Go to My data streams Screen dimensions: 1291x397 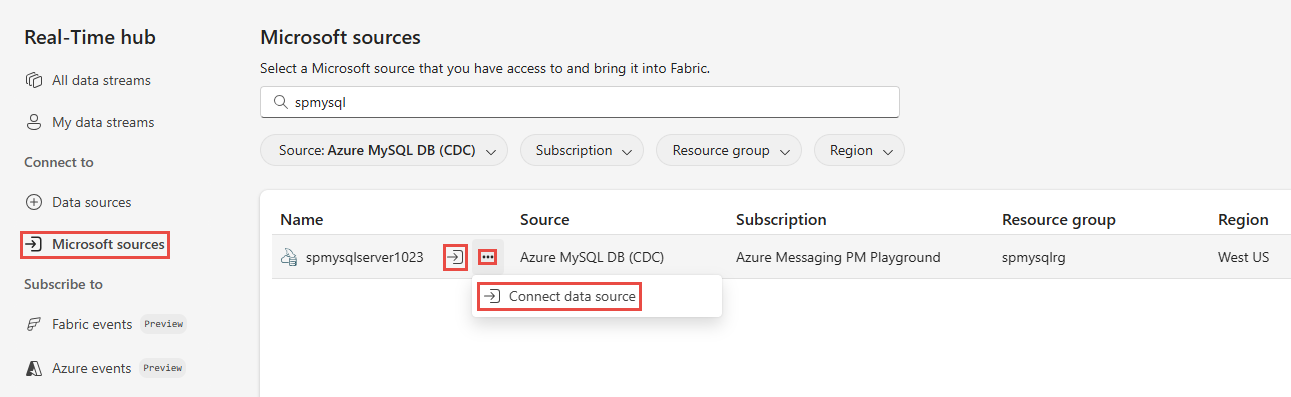103,122
